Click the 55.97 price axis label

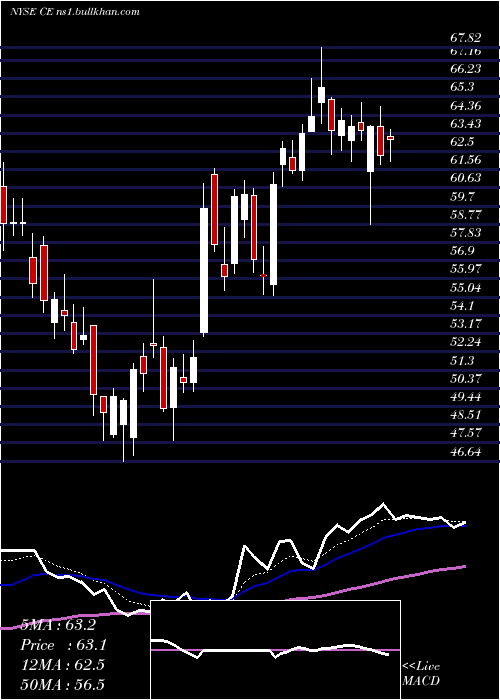tap(466, 269)
